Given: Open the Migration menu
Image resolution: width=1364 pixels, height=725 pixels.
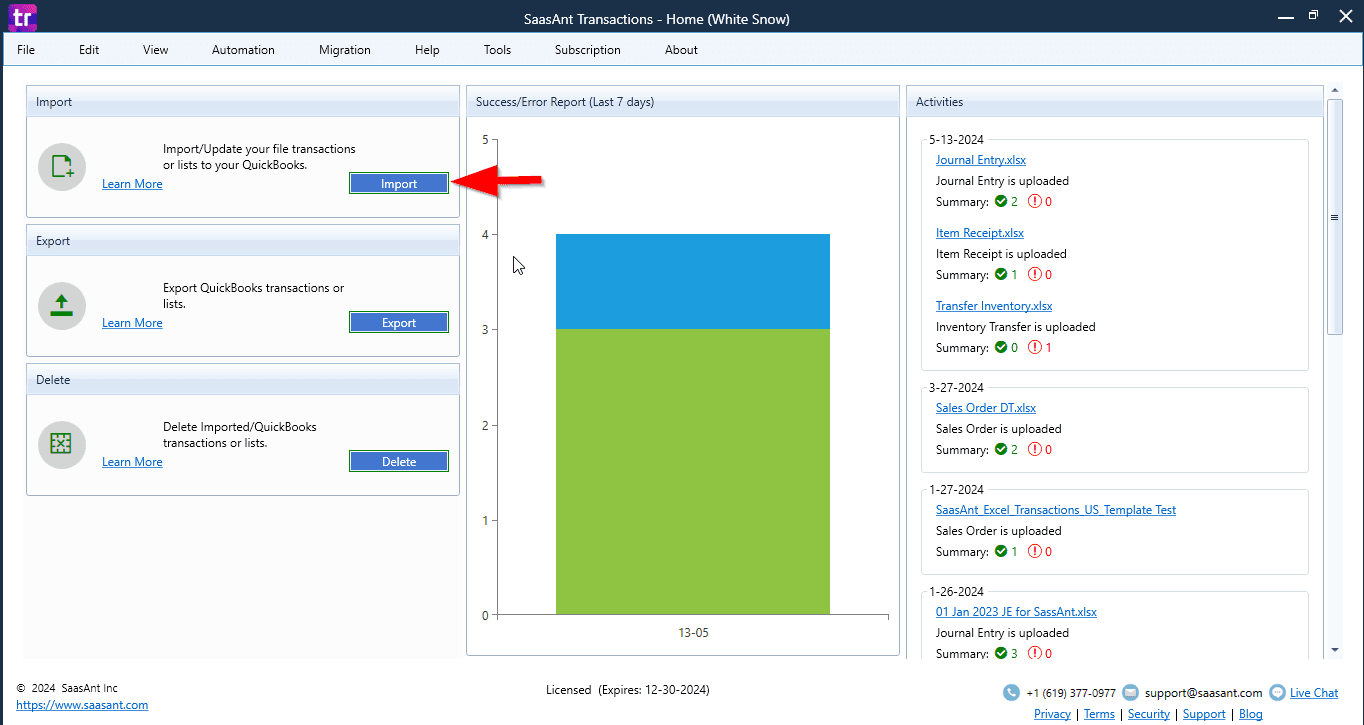Looking at the screenshot, I should [x=345, y=50].
